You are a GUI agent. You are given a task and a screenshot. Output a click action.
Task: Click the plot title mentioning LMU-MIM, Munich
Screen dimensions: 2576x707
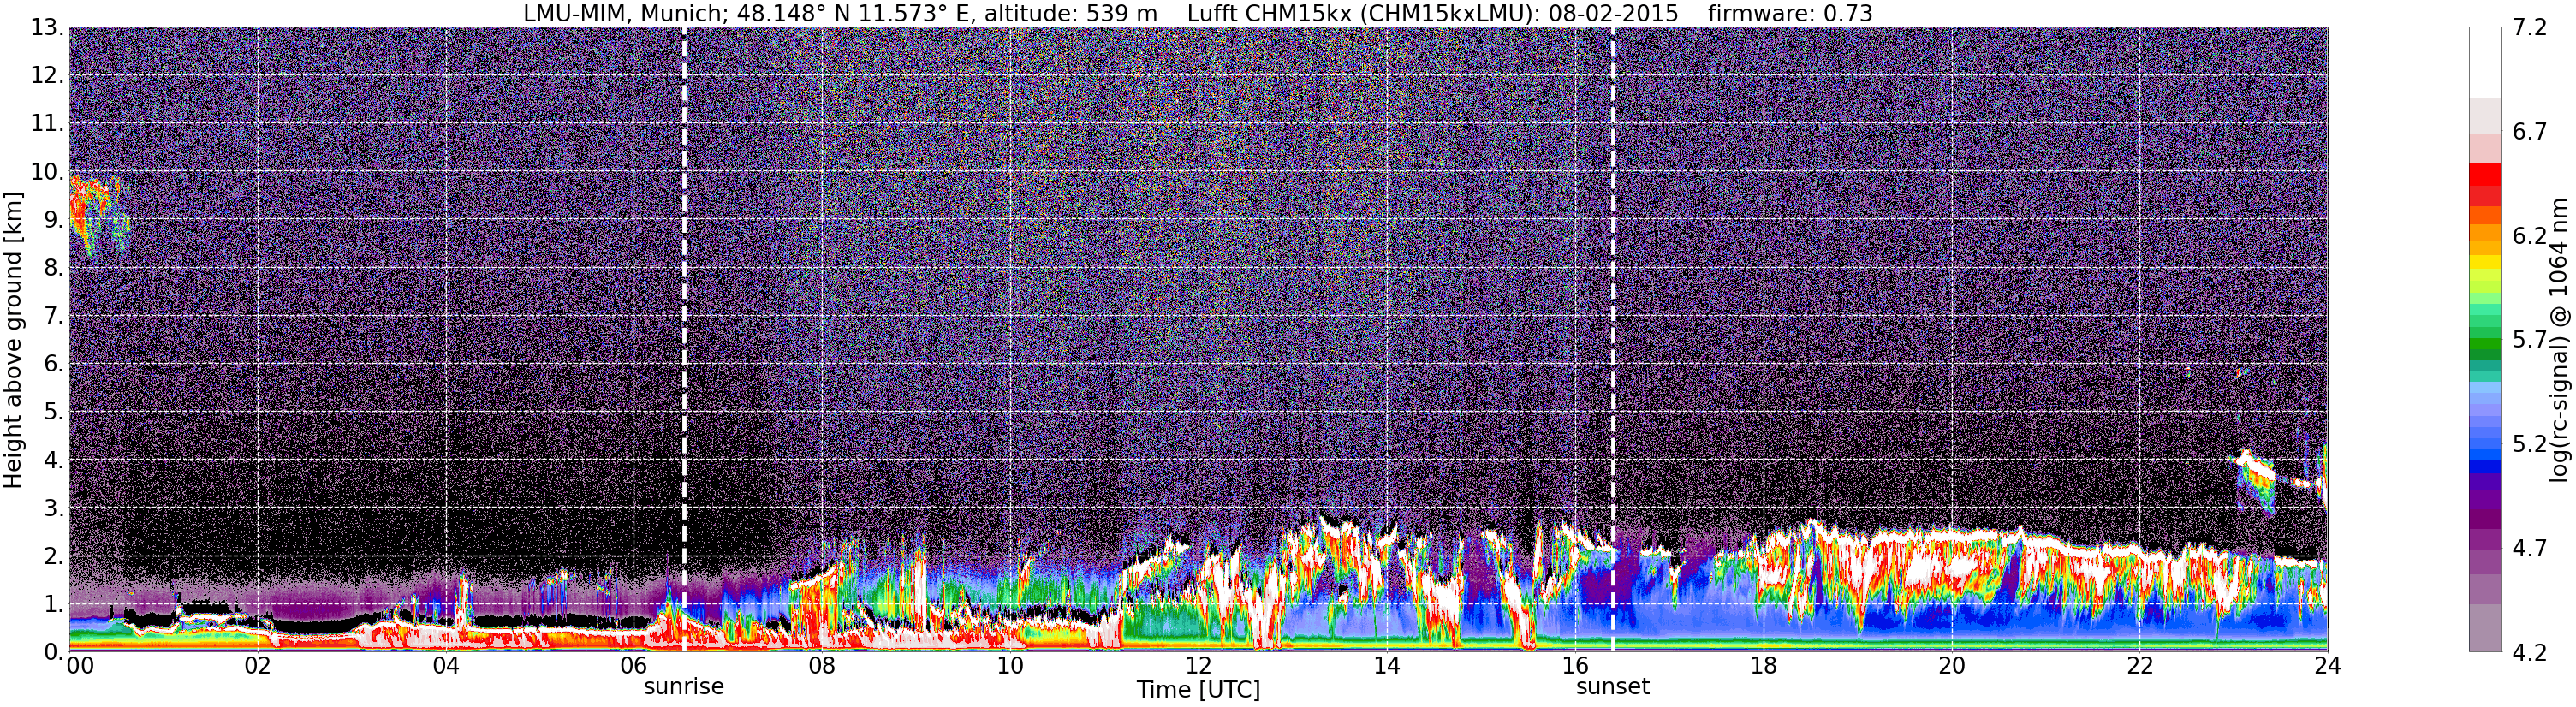click(x=1198, y=13)
